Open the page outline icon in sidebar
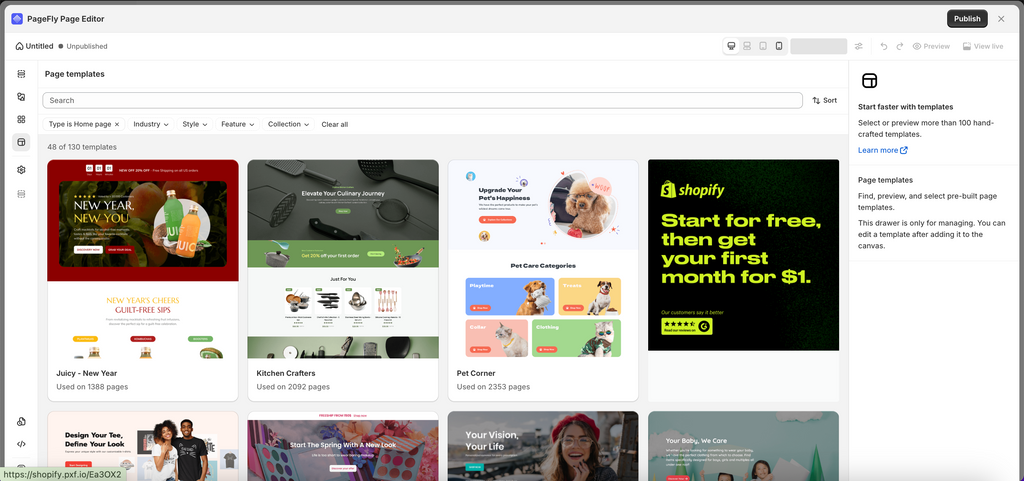Screen dimensions: 1024x481 coord(21,74)
